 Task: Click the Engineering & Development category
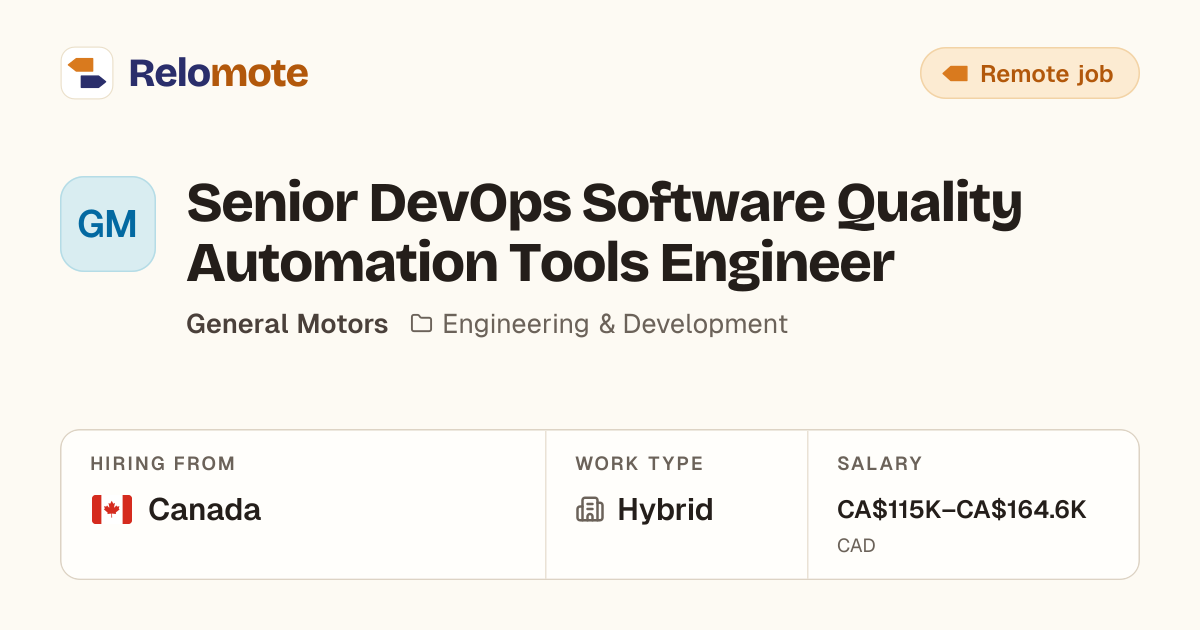615,324
